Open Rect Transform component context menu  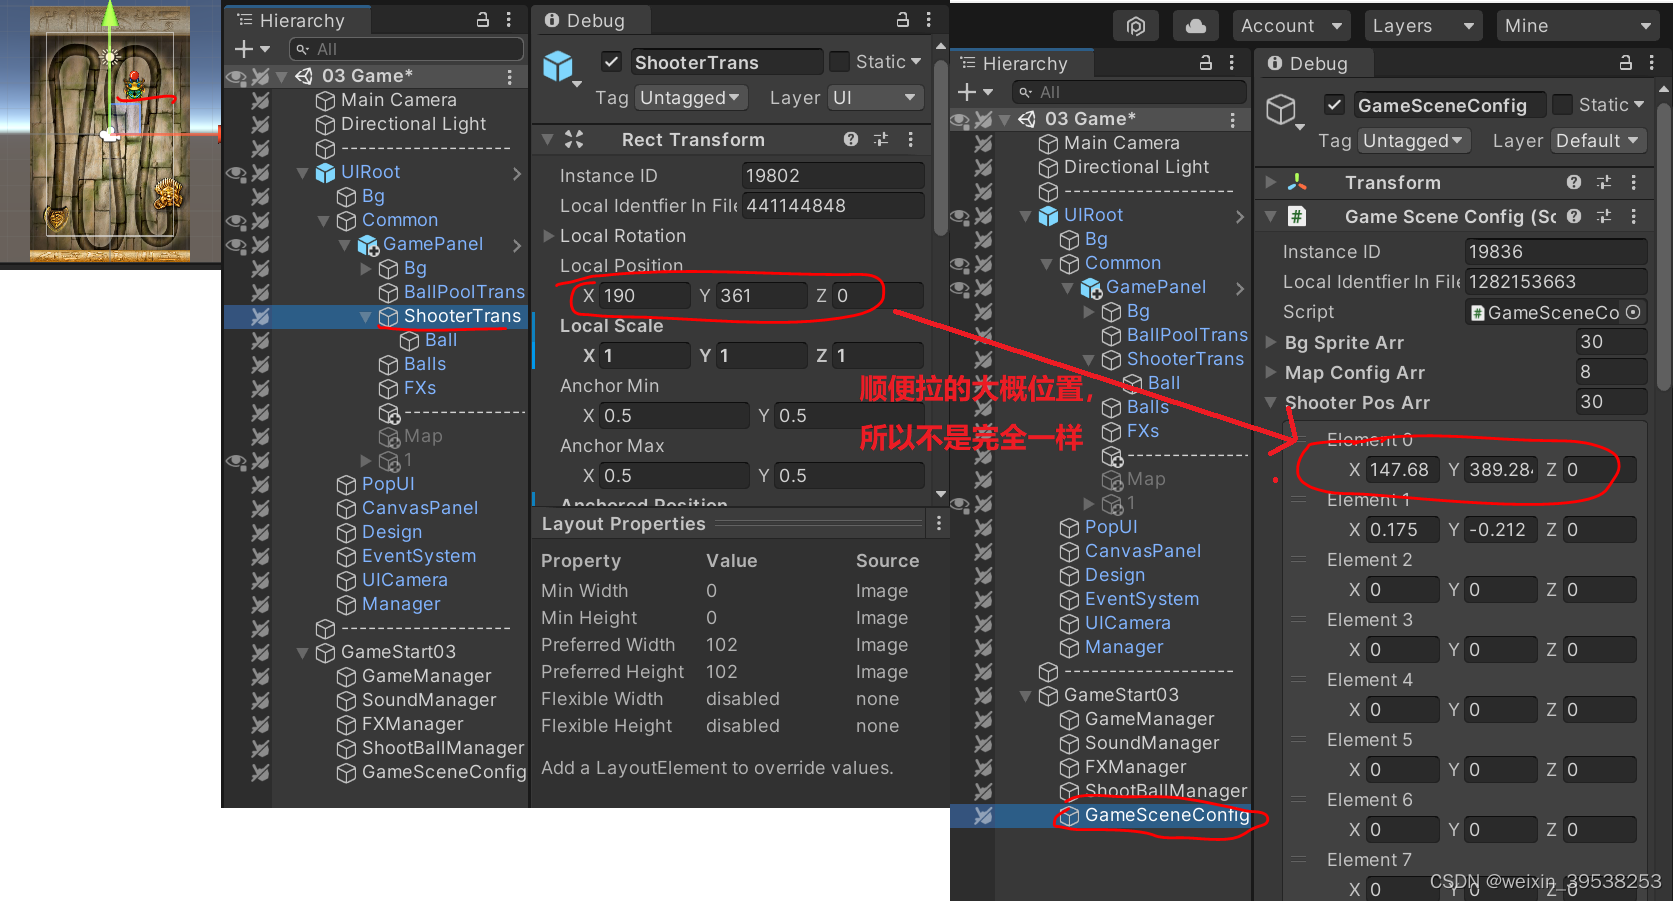[x=910, y=139]
